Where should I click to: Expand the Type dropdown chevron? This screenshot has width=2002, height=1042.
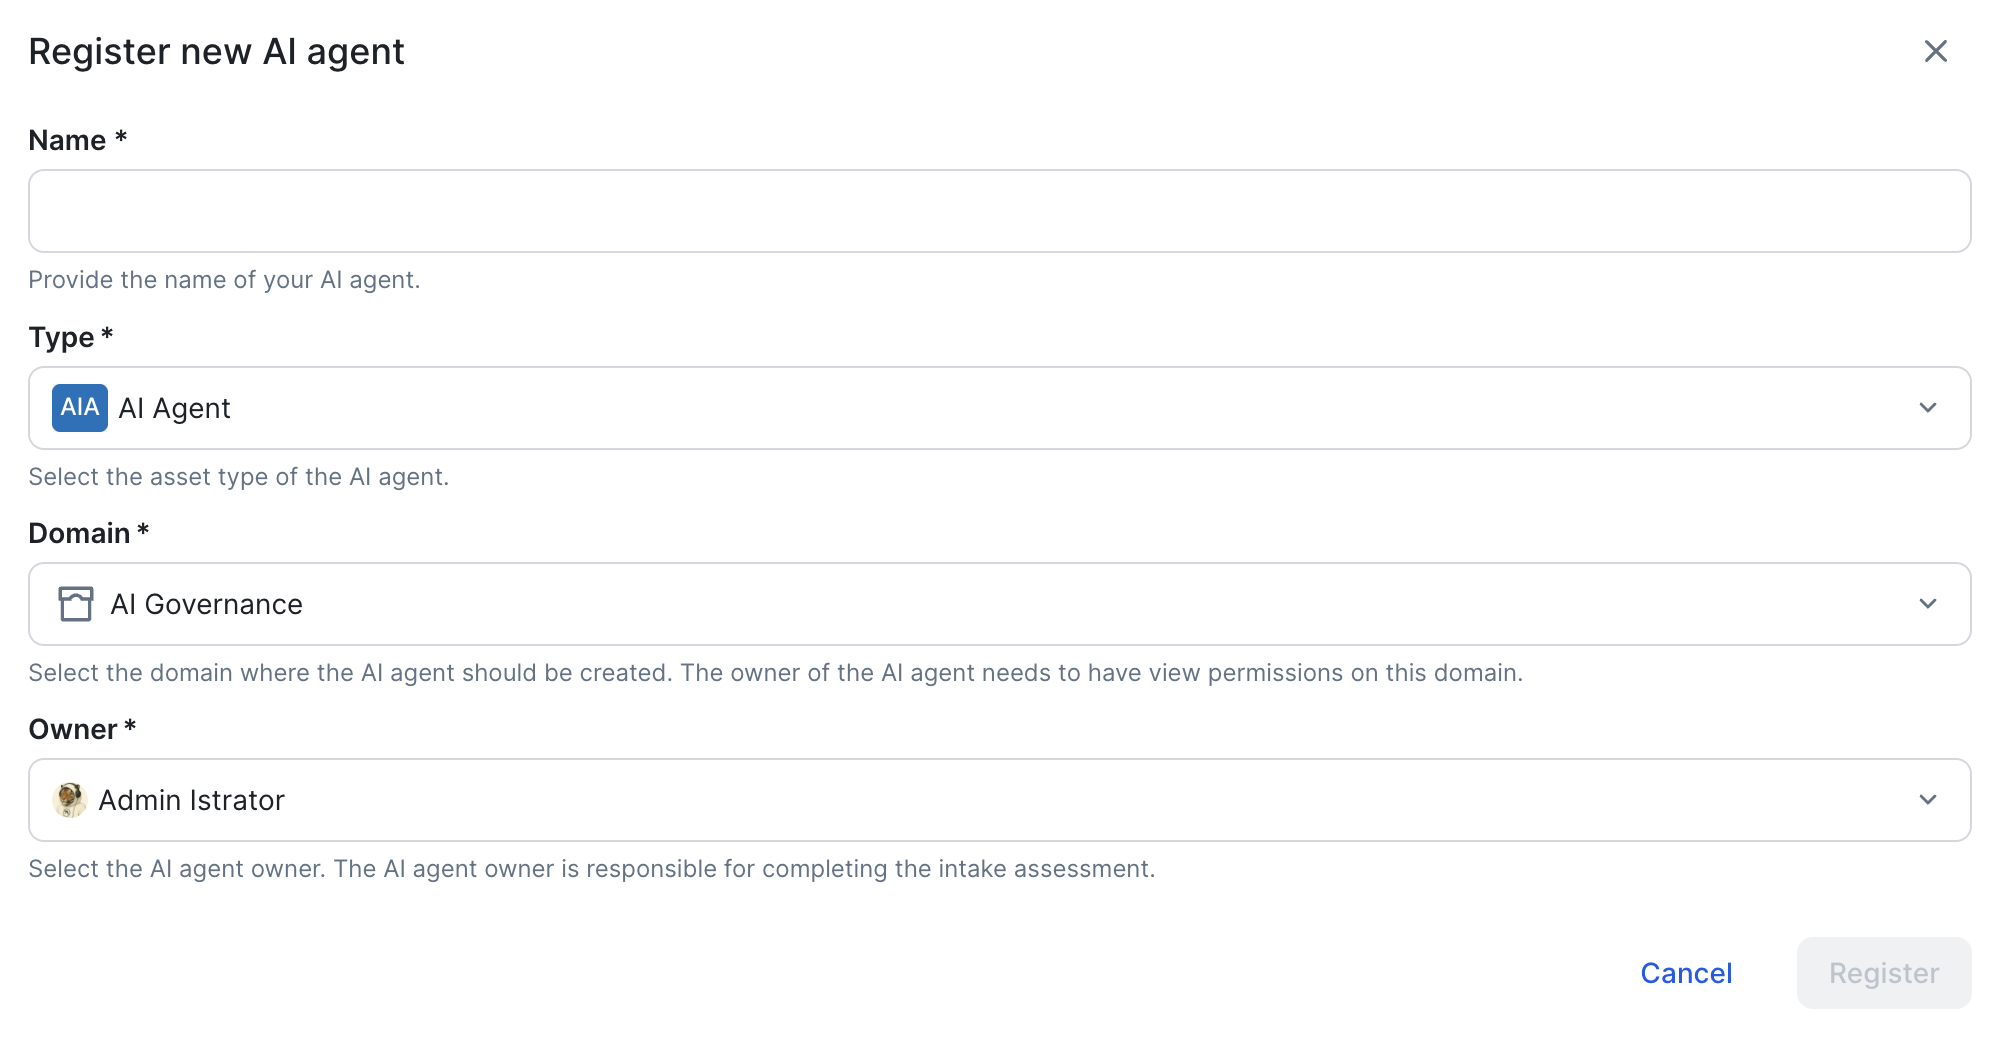[1928, 408]
